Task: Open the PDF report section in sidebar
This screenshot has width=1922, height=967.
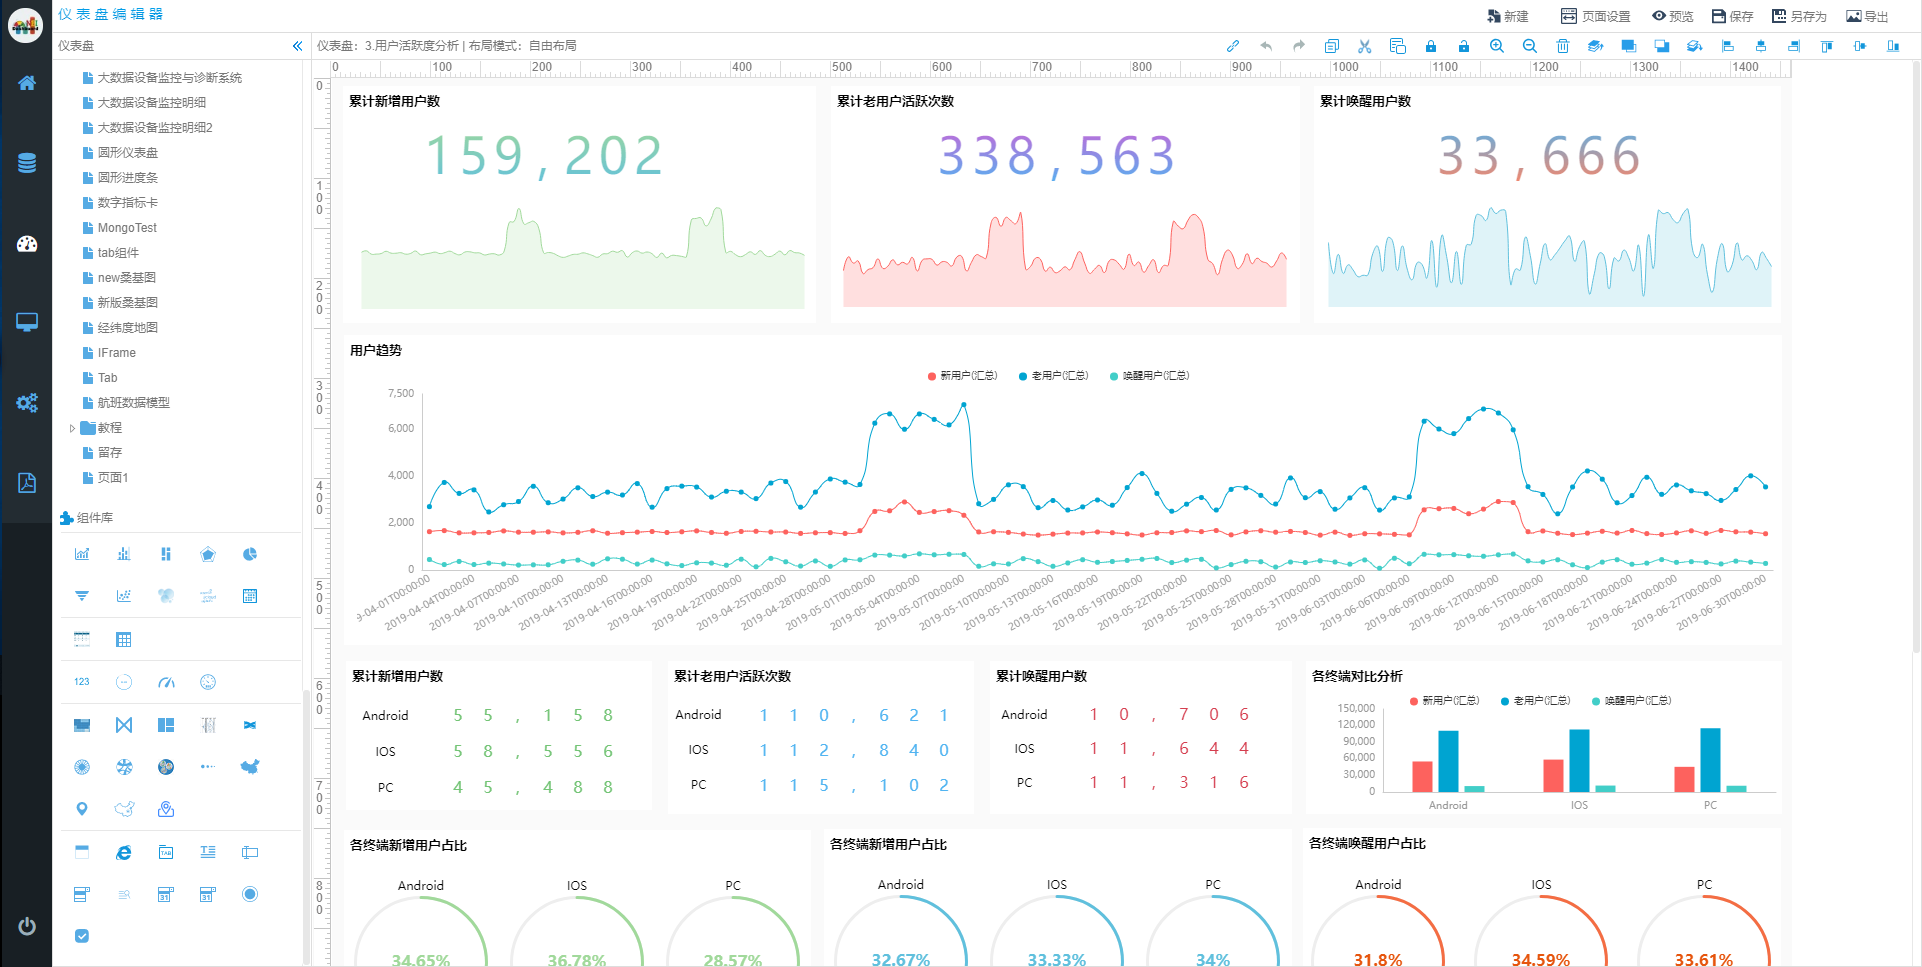Action: (x=27, y=483)
